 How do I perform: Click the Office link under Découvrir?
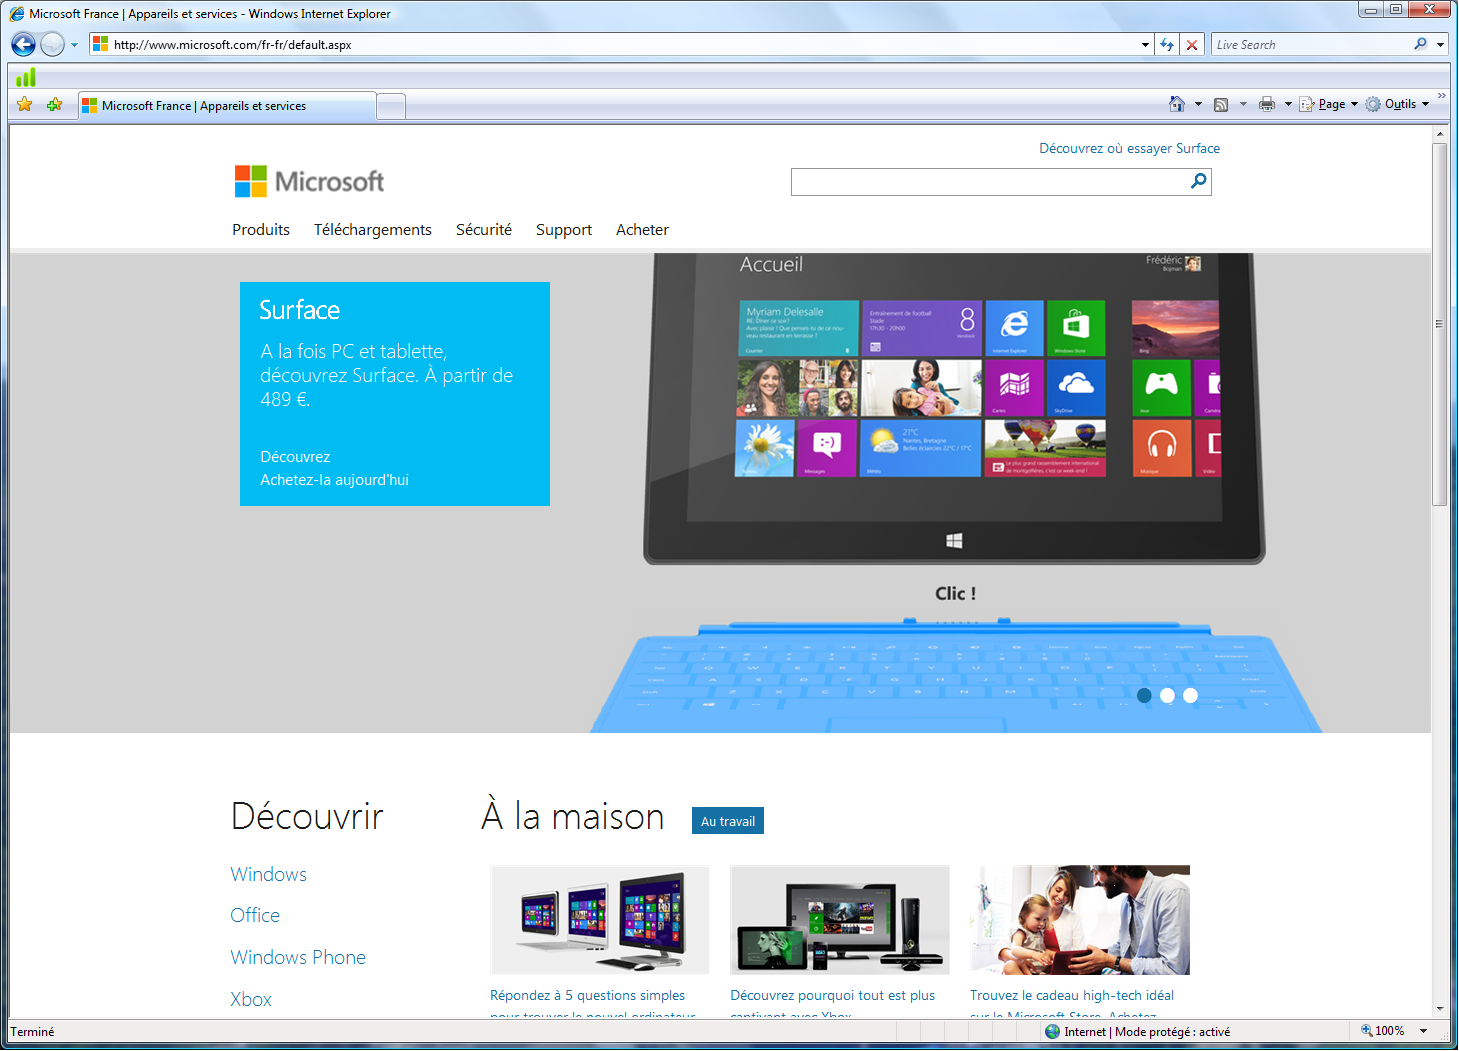coord(255,915)
